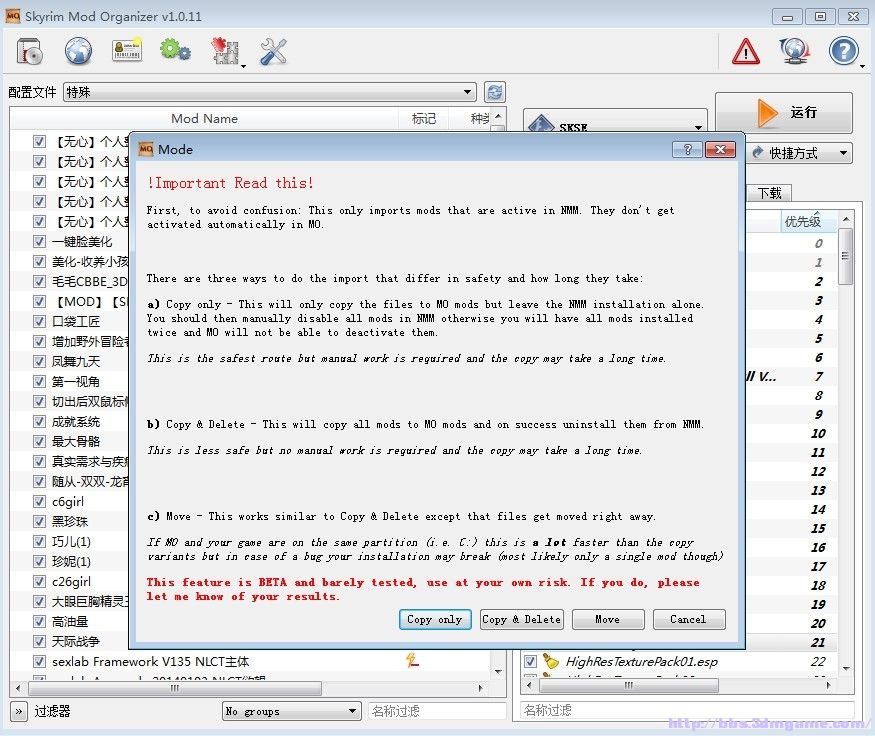Click the red warning triangle icon
875x736 pixels.
pos(746,51)
